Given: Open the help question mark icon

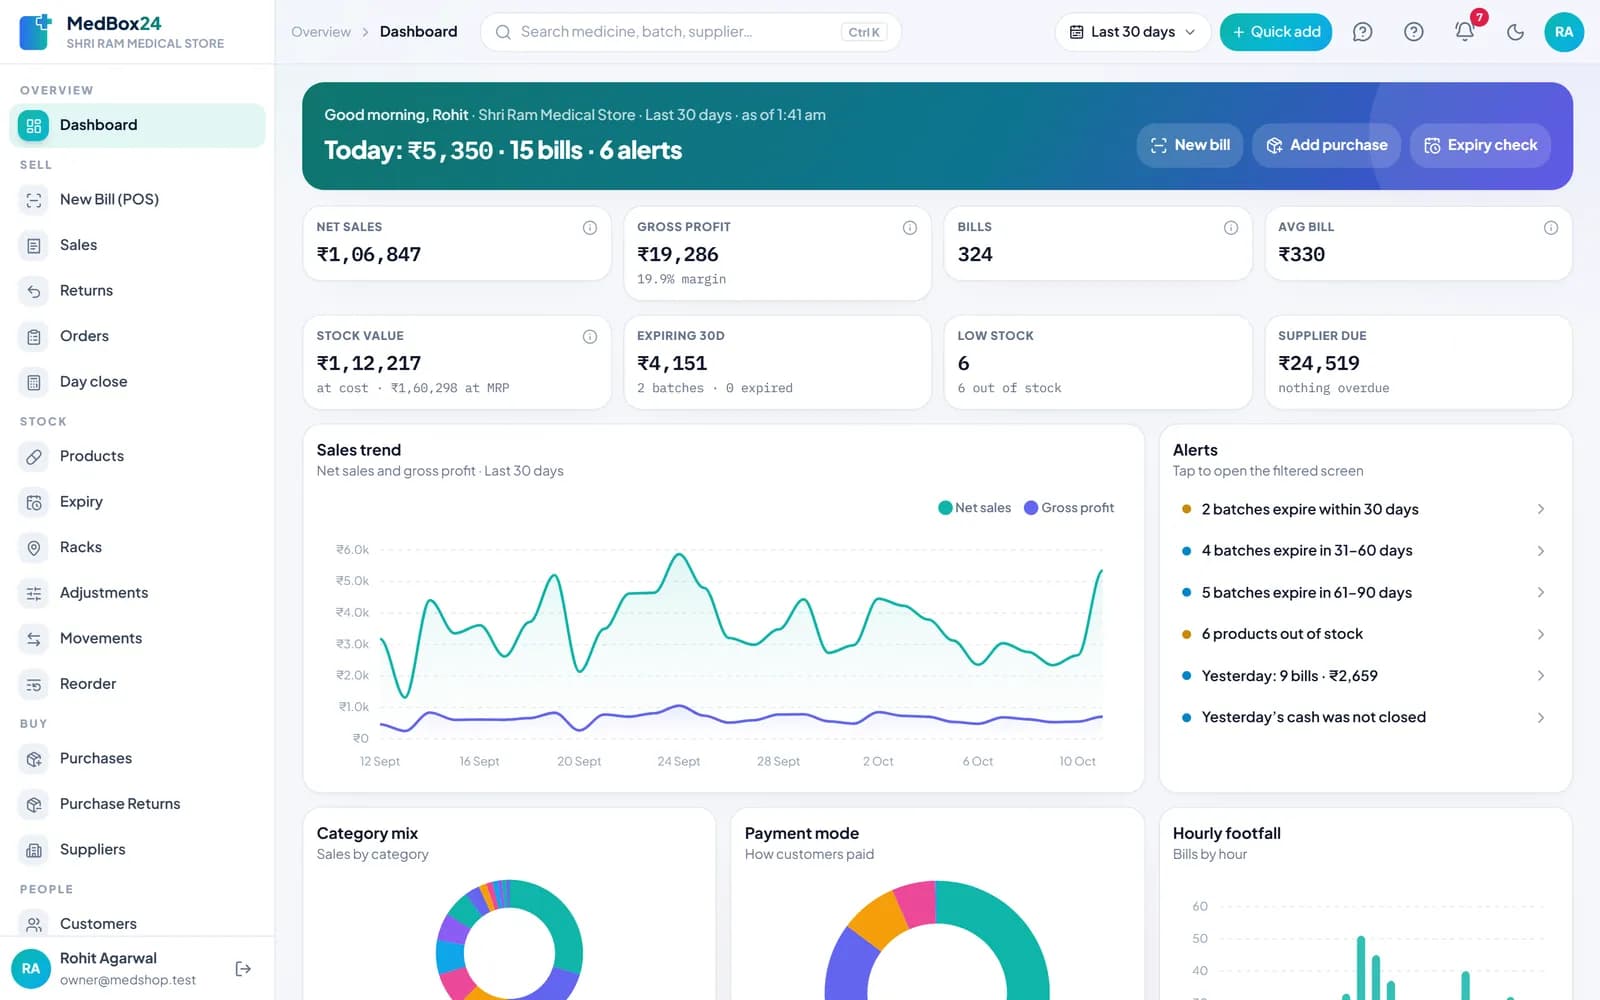Looking at the screenshot, I should (x=1413, y=32).
